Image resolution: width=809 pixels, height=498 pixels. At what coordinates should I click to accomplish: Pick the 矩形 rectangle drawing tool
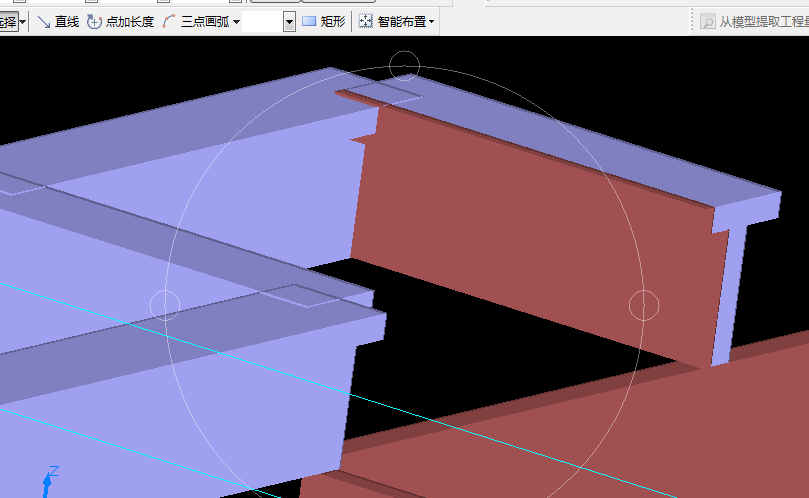[323, 22]
